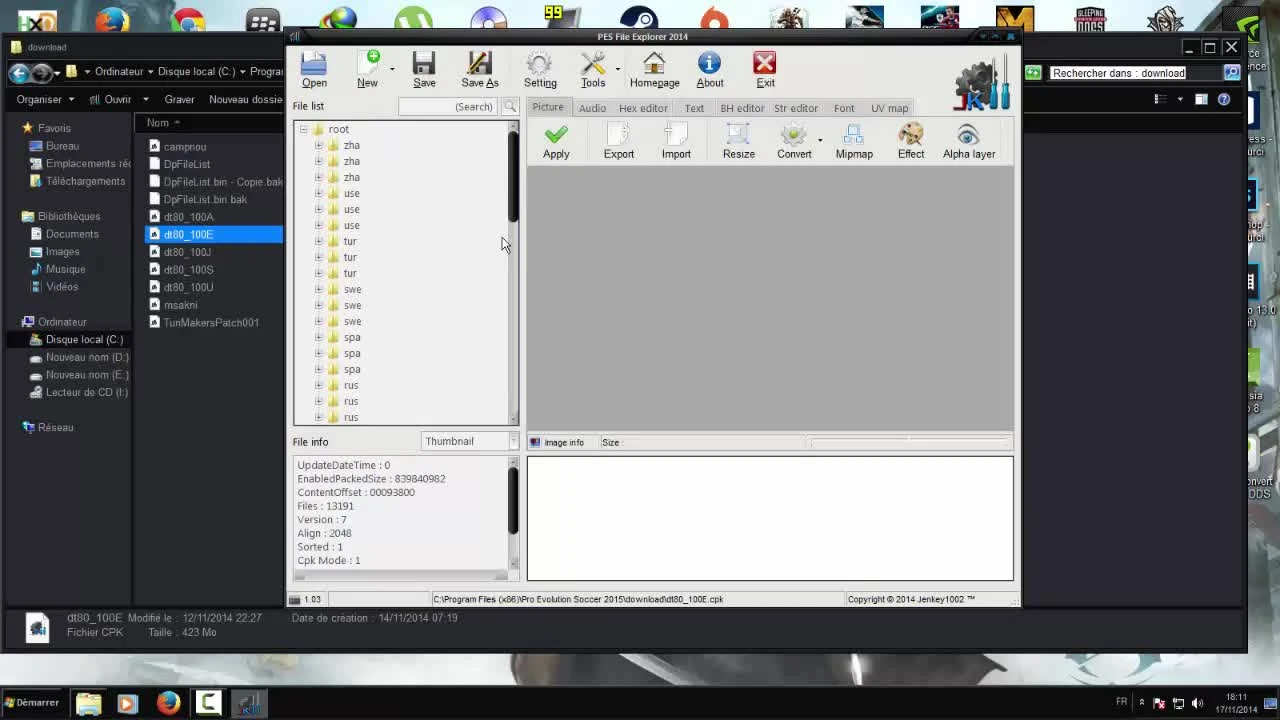Select the dt80_100U file in Explorer
Viewport: 1280px width, 720px height.
click(x=188, y=287)
